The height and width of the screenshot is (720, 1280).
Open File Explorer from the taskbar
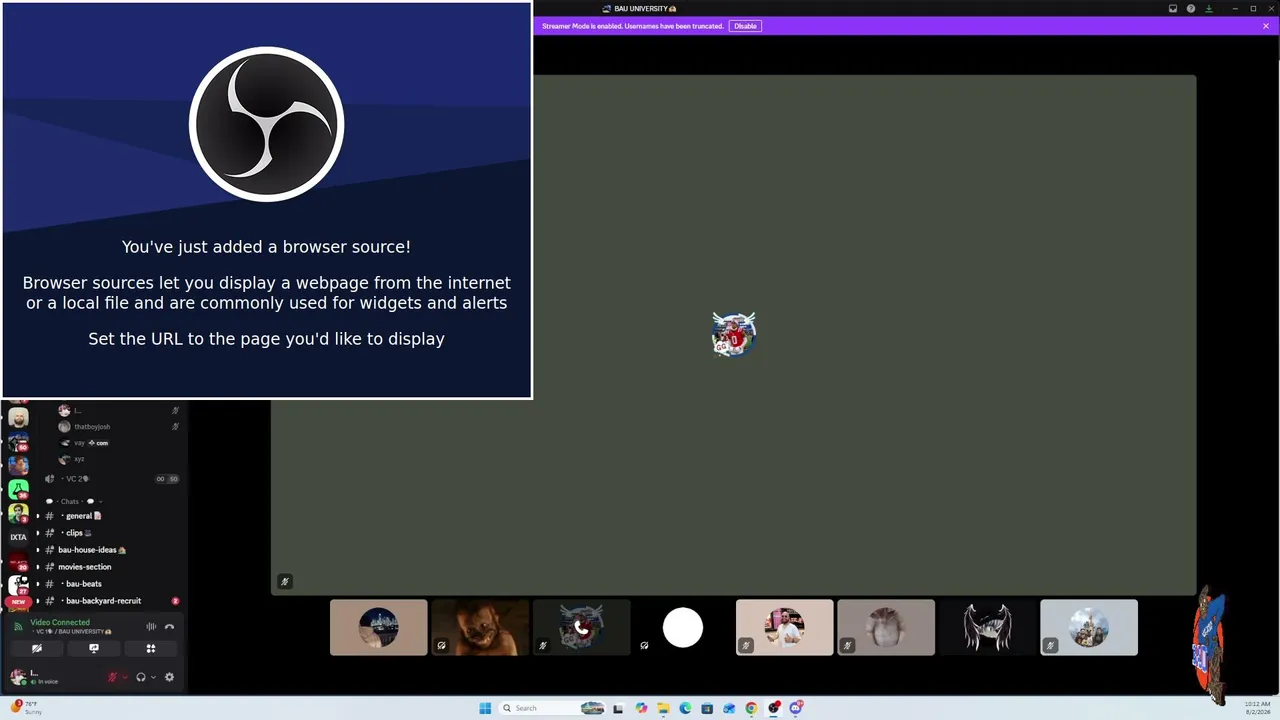coord(663,708)
